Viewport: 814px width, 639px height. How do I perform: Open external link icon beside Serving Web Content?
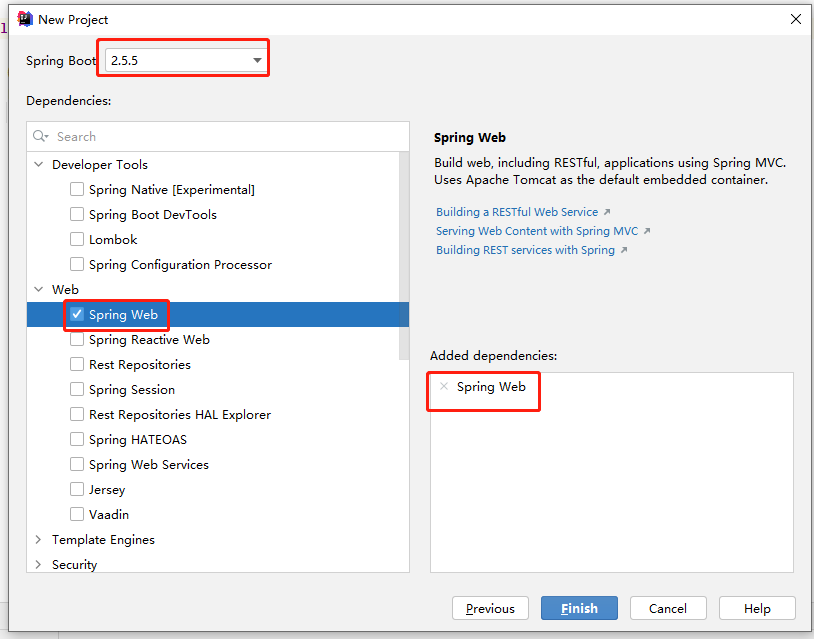pyautogui.click(x=647, y=231)
